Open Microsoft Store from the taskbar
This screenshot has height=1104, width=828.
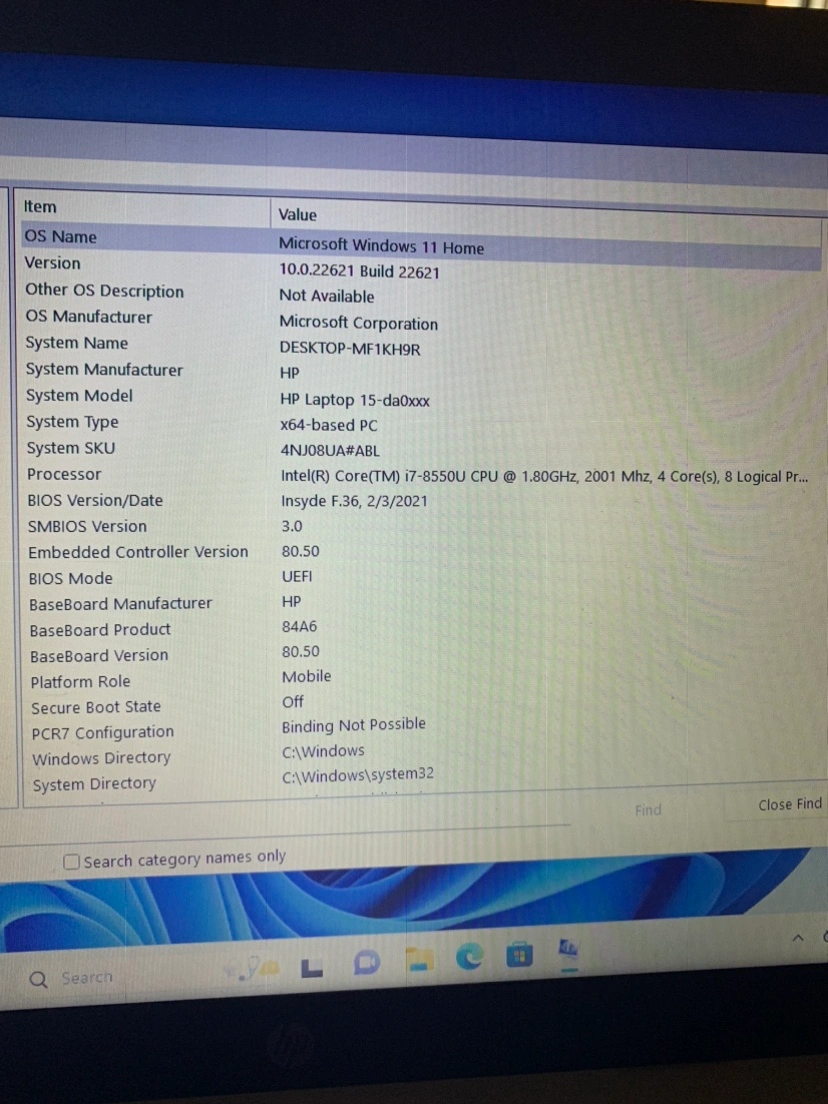coord(519,955)
